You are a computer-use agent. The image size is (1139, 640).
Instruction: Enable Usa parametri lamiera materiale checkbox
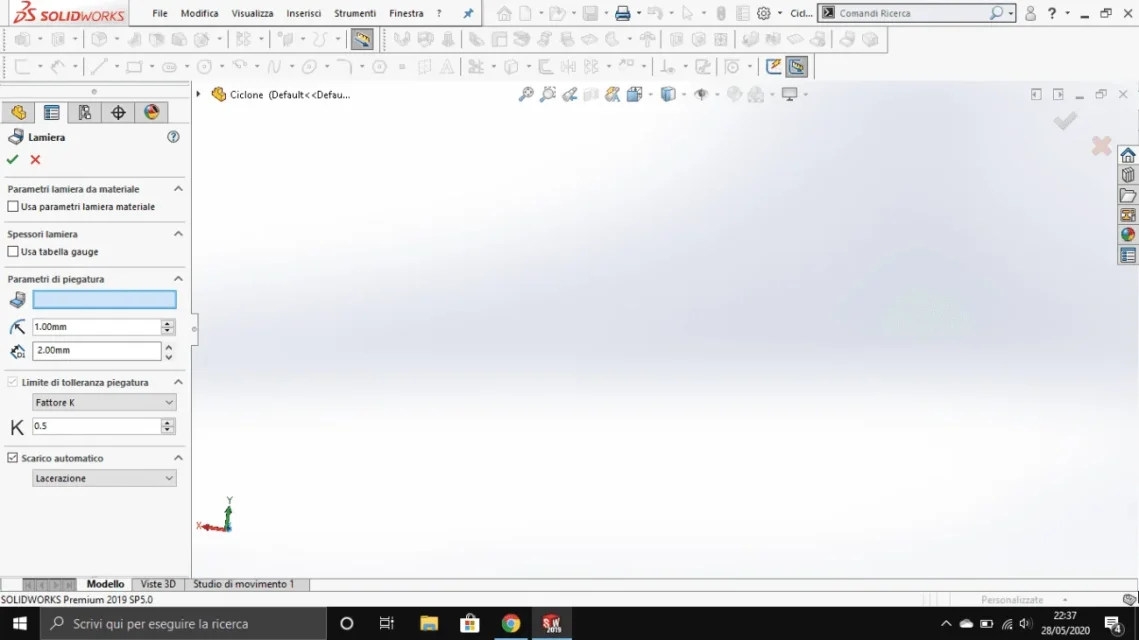13,207
